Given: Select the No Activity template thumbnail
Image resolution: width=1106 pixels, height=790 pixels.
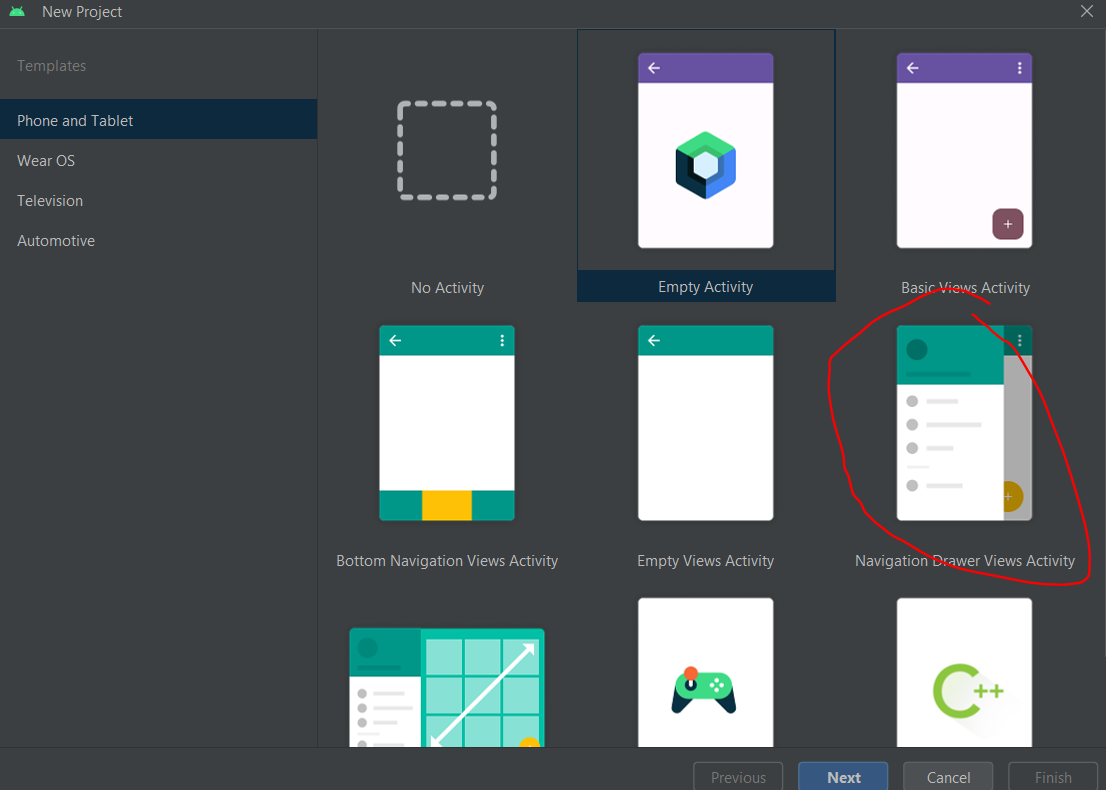Looking at the screenshot, I should [446, 150].
